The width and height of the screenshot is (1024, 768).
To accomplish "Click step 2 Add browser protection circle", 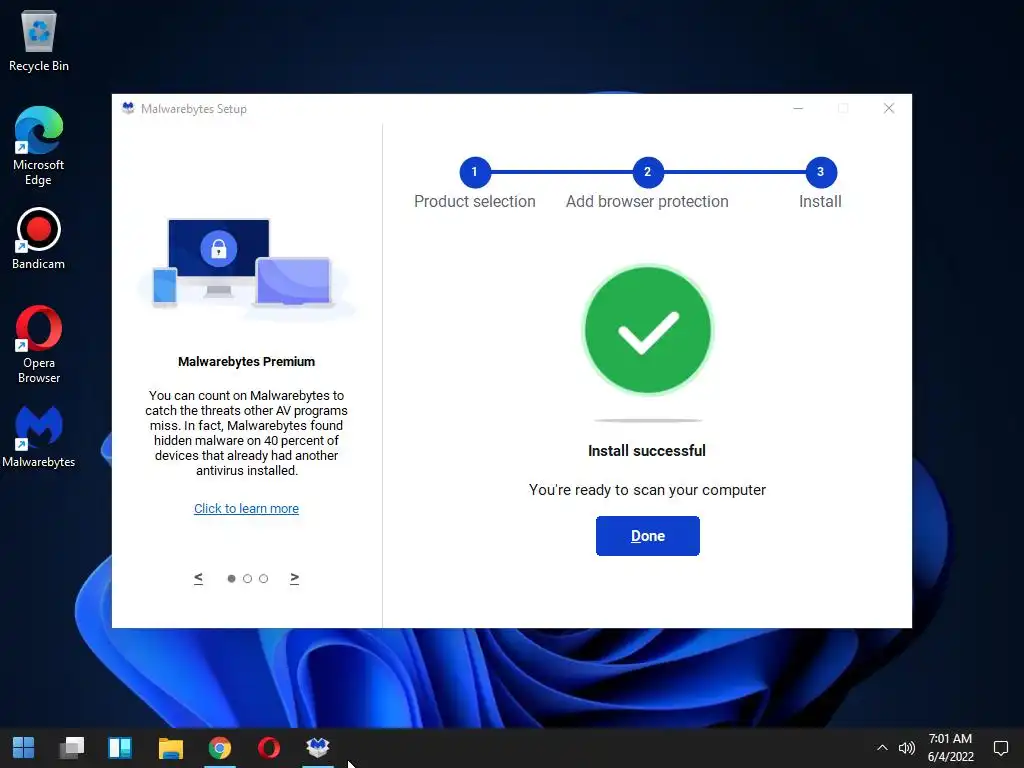I will (648, 172).
